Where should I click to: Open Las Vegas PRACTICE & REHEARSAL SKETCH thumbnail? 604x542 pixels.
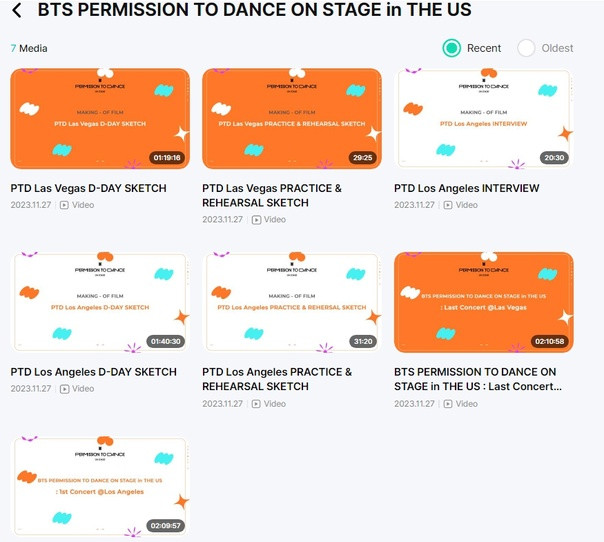click(292, 119)
